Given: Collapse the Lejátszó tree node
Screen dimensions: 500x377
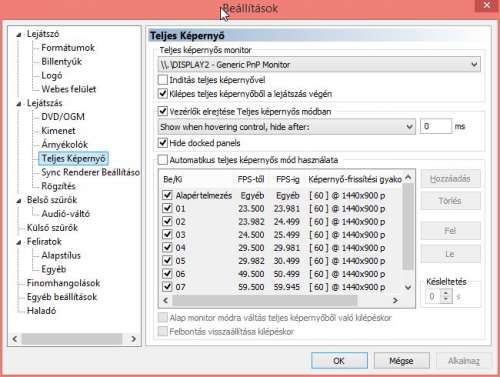Looking at the screenshot, I should click(19, 34).
